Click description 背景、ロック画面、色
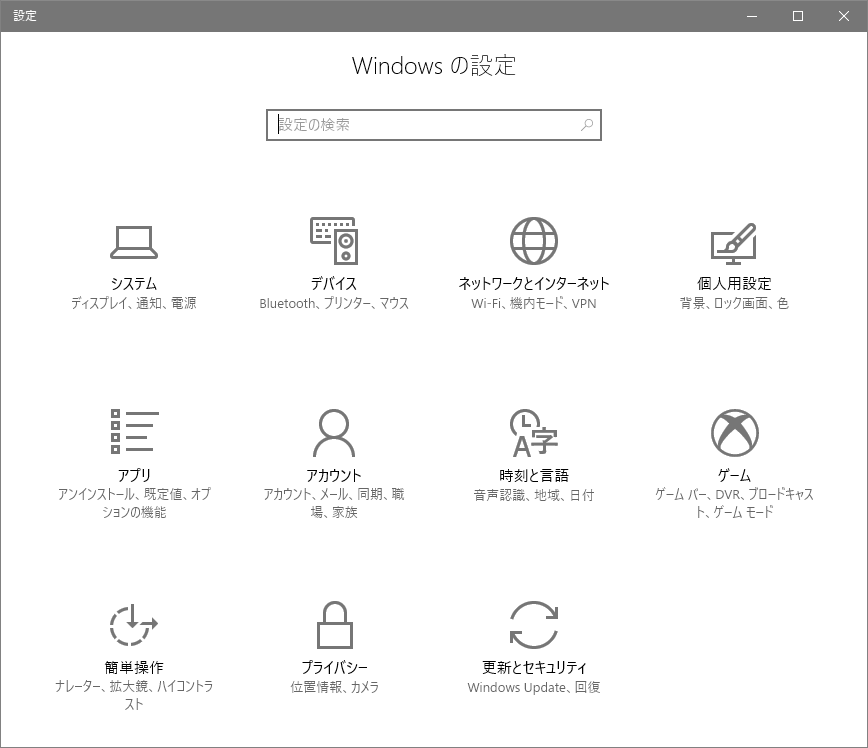The image size is (868, 748). coord(734,303)
